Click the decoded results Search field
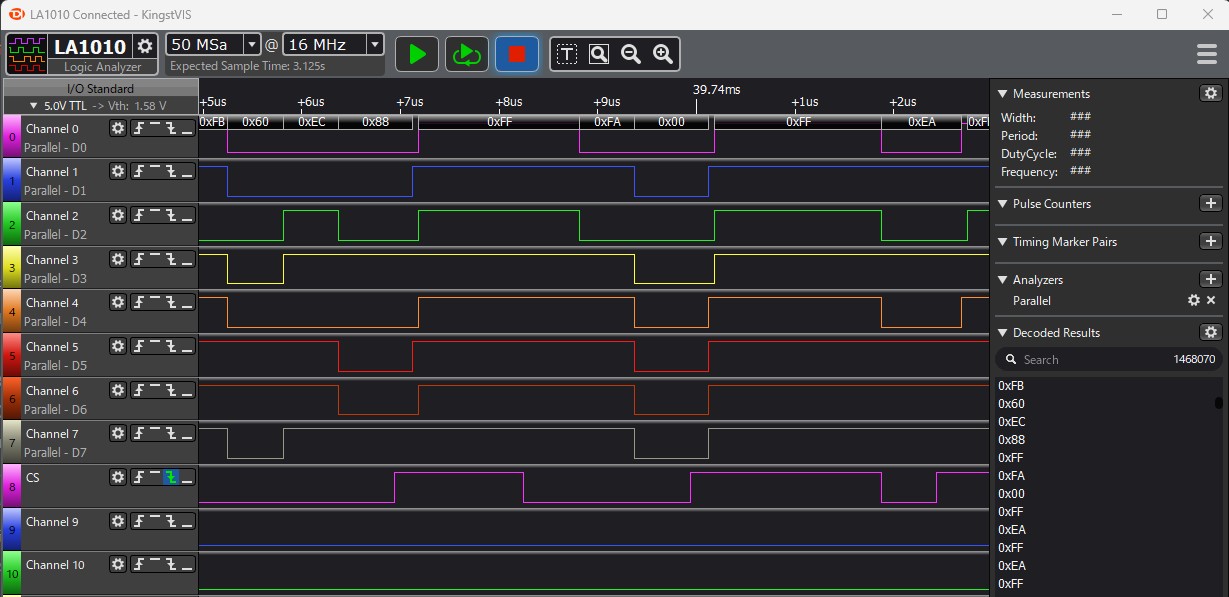1229x597 pixels. pyautogui.click(x=1090, y=360)
